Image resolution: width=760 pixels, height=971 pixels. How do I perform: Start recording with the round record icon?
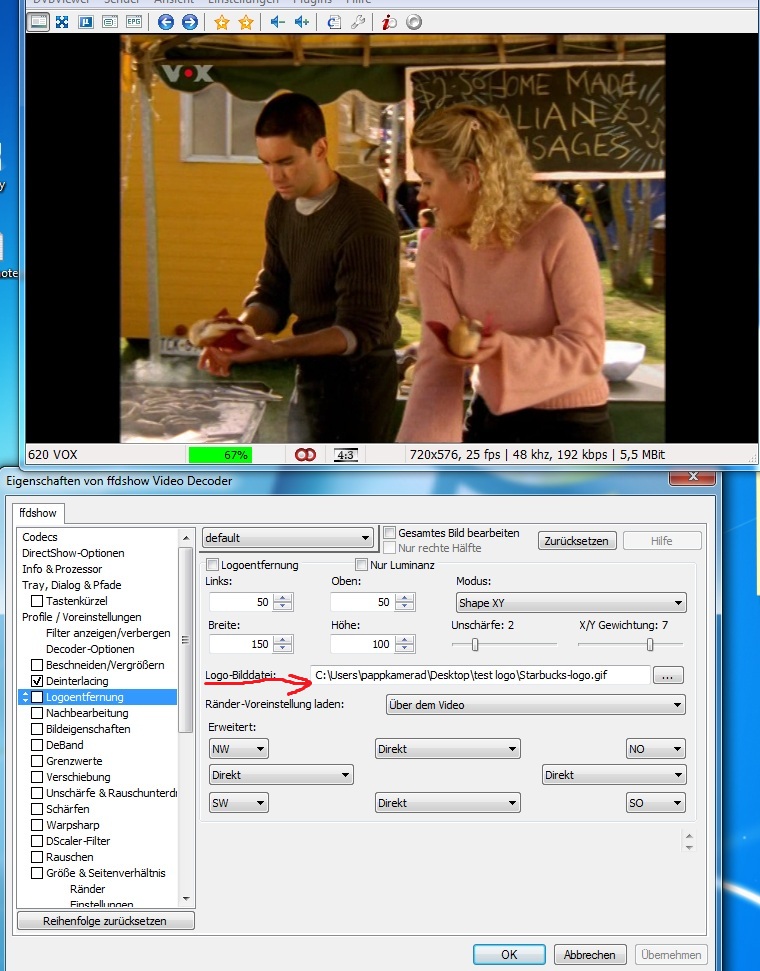coord(414,22)
